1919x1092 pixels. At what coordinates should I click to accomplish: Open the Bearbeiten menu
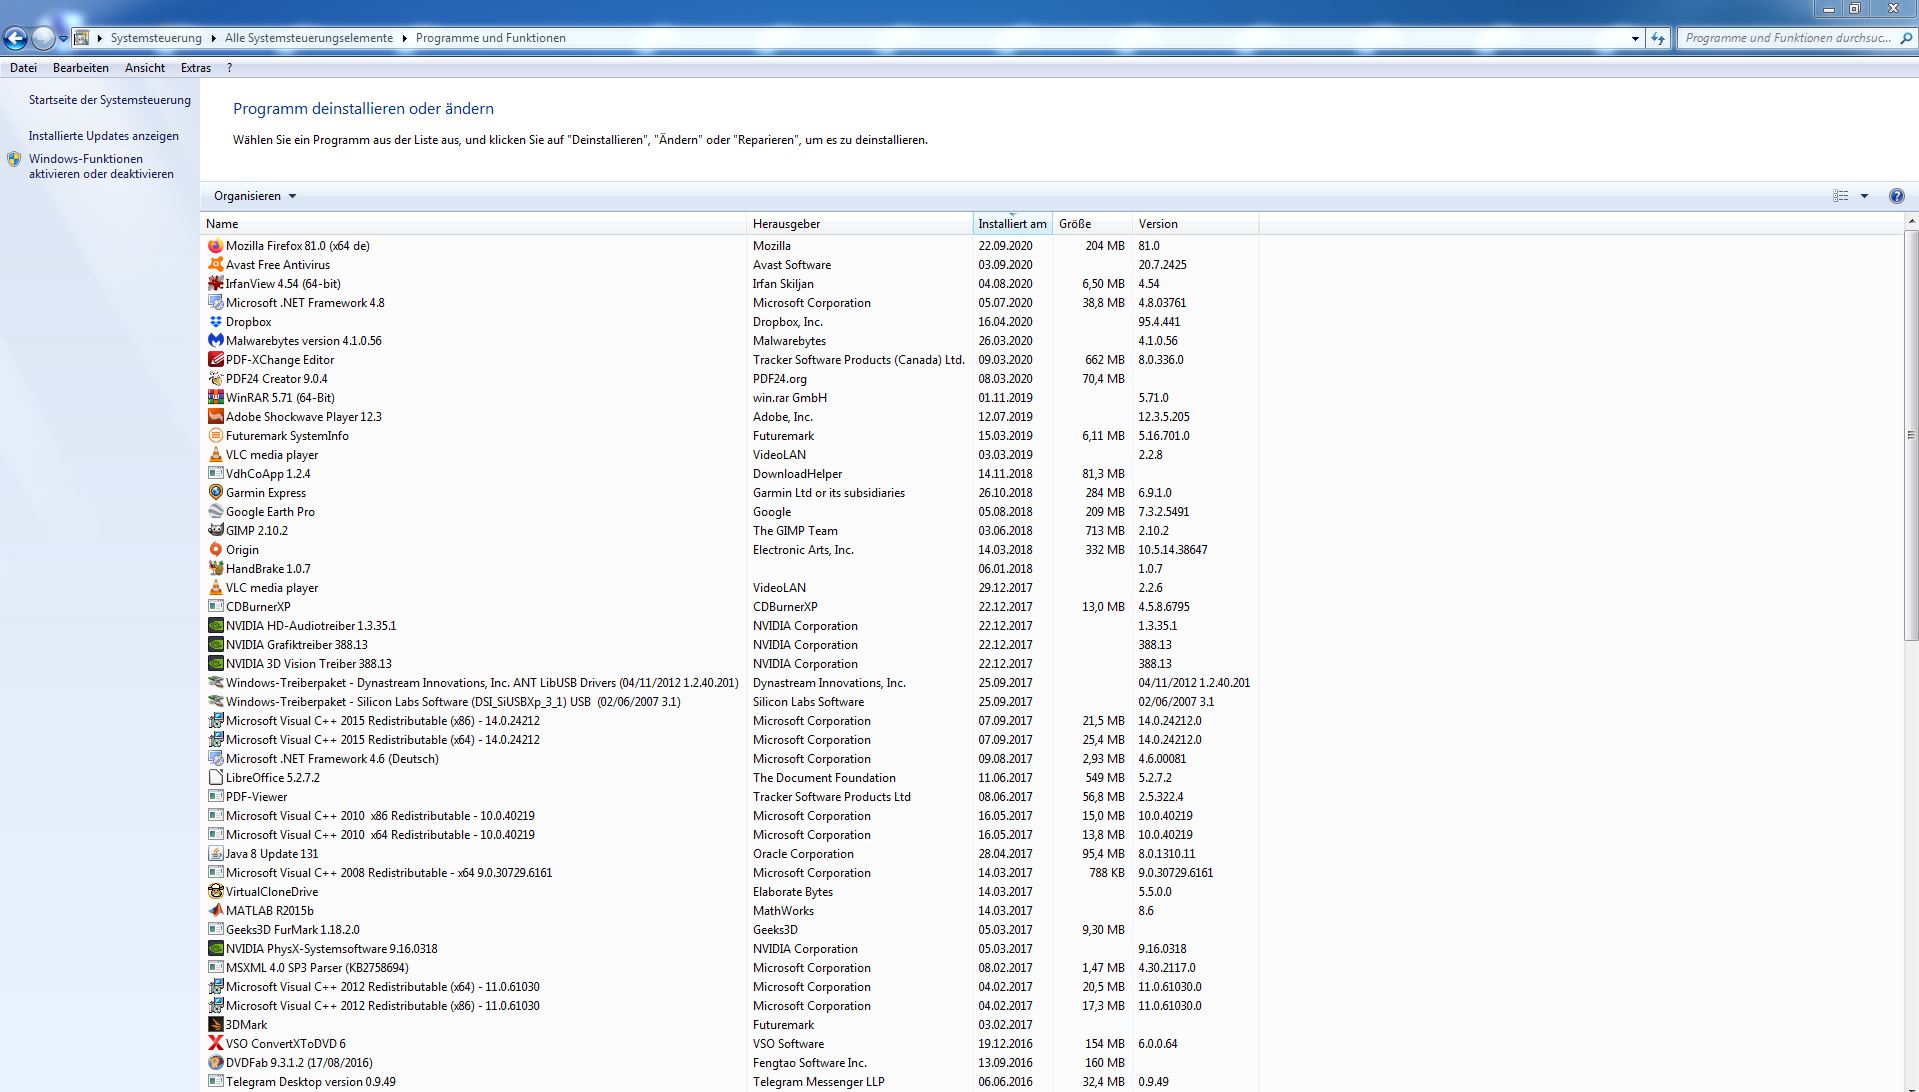(81, 68)
